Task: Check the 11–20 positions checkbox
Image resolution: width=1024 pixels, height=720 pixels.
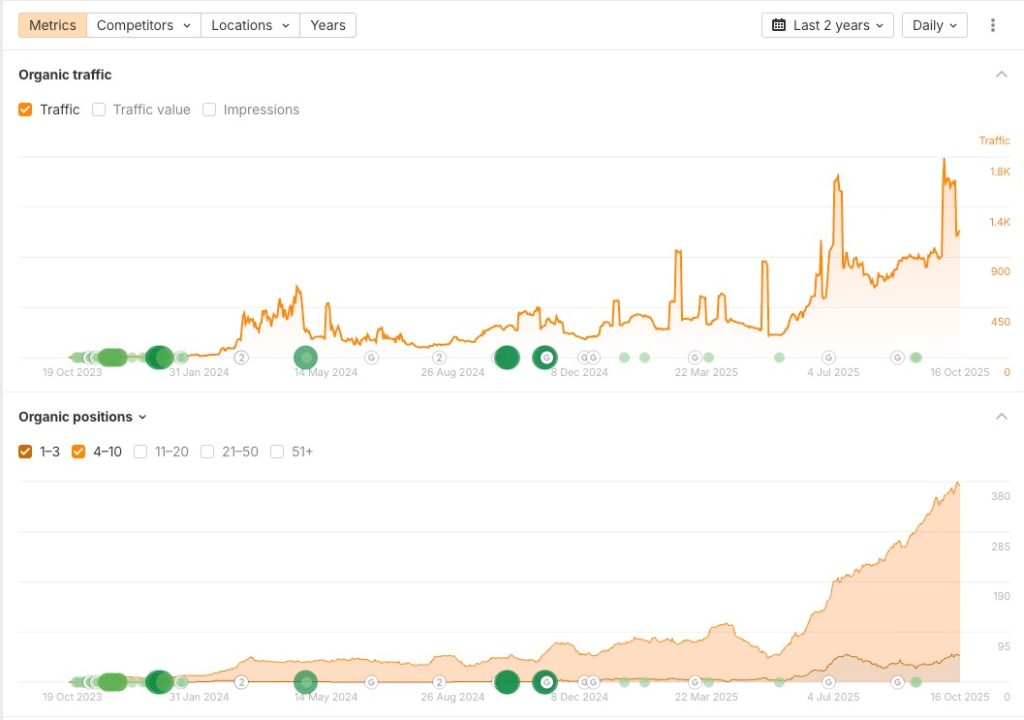Action: pos(141,452)
